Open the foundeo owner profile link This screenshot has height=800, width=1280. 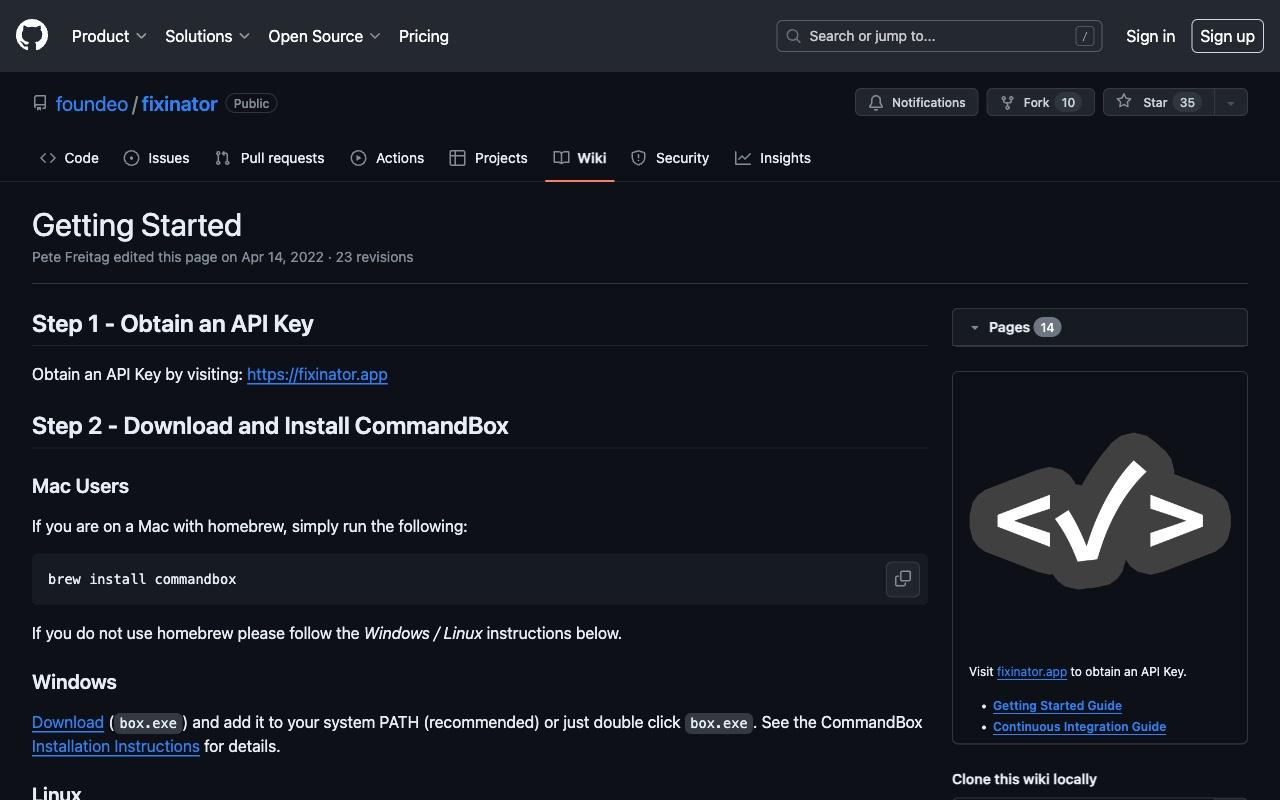click(92, 104)
